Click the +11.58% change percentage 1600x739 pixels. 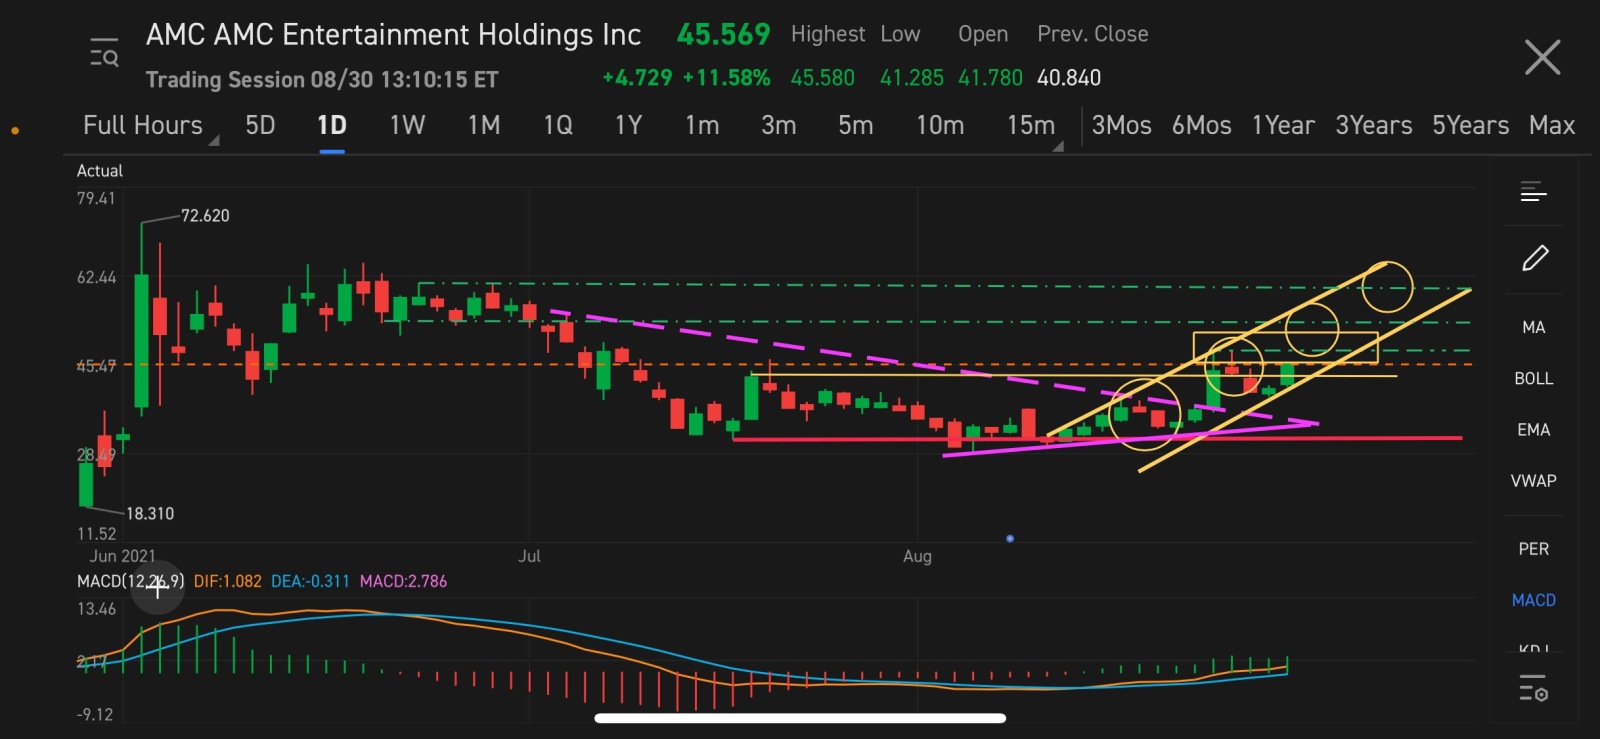(726, 78)
